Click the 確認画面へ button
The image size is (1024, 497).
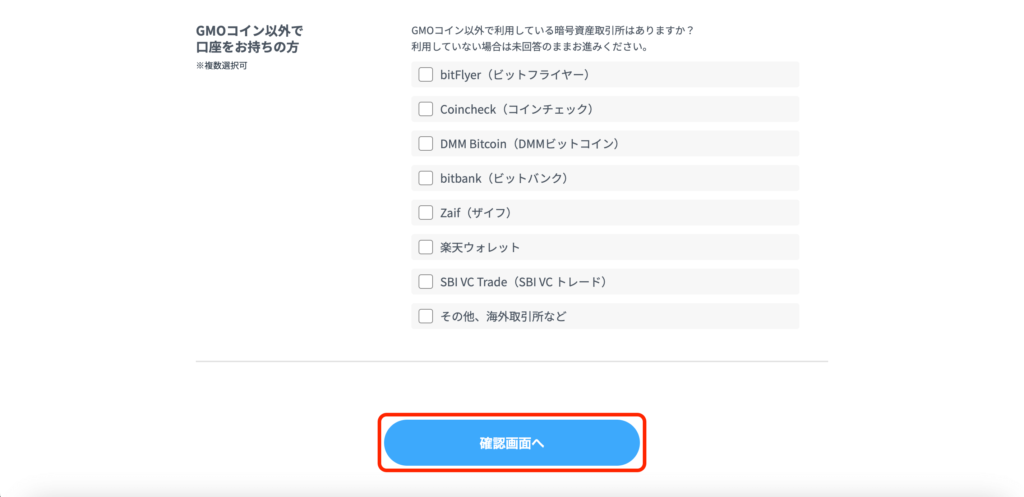[x=512, y=443]
